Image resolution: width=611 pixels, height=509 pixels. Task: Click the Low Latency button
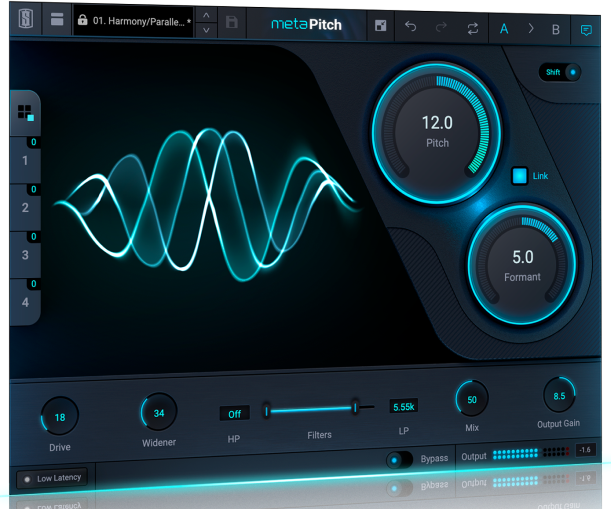50,478
